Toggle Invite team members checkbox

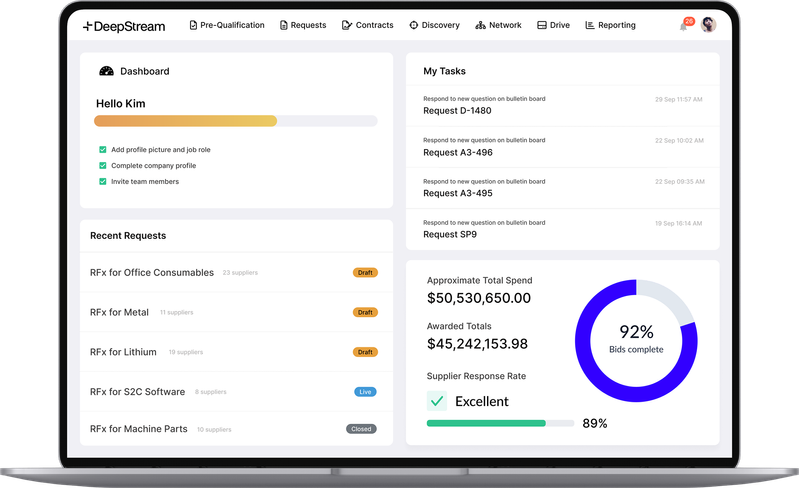[x=102, y=181]
